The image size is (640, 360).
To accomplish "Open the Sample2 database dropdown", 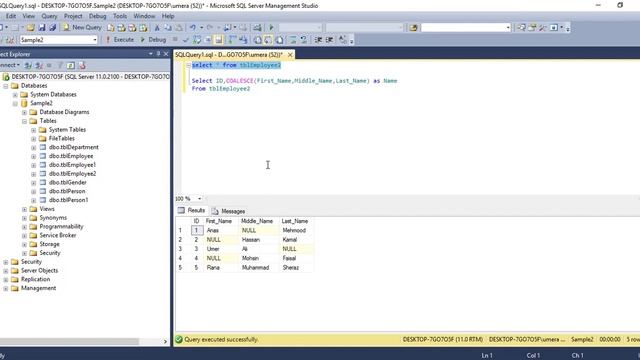I will (95, 40).
